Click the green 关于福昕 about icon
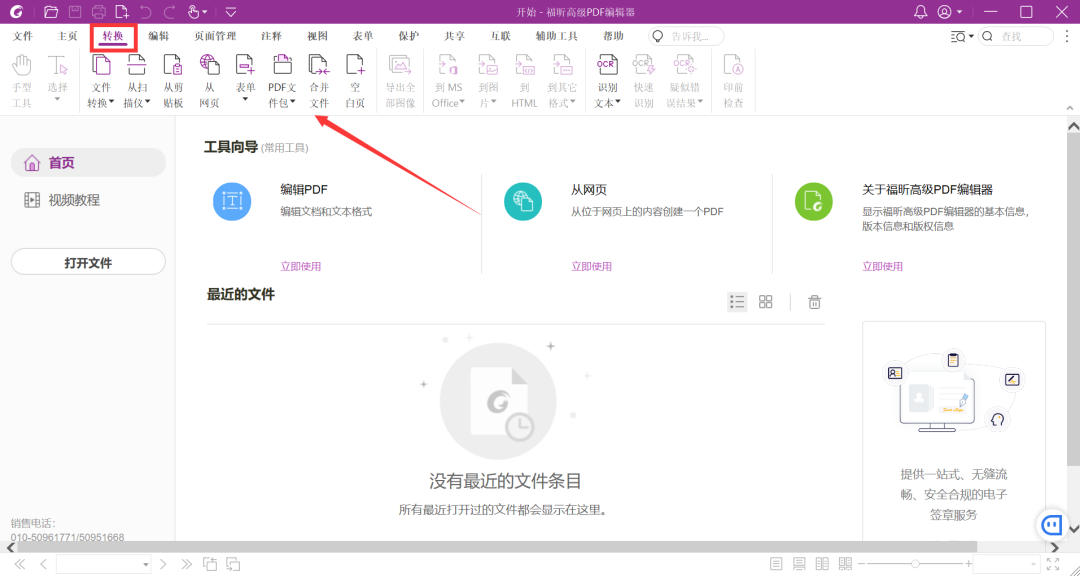Viewport: 1080px width, 576px height. tap(813, 202)
